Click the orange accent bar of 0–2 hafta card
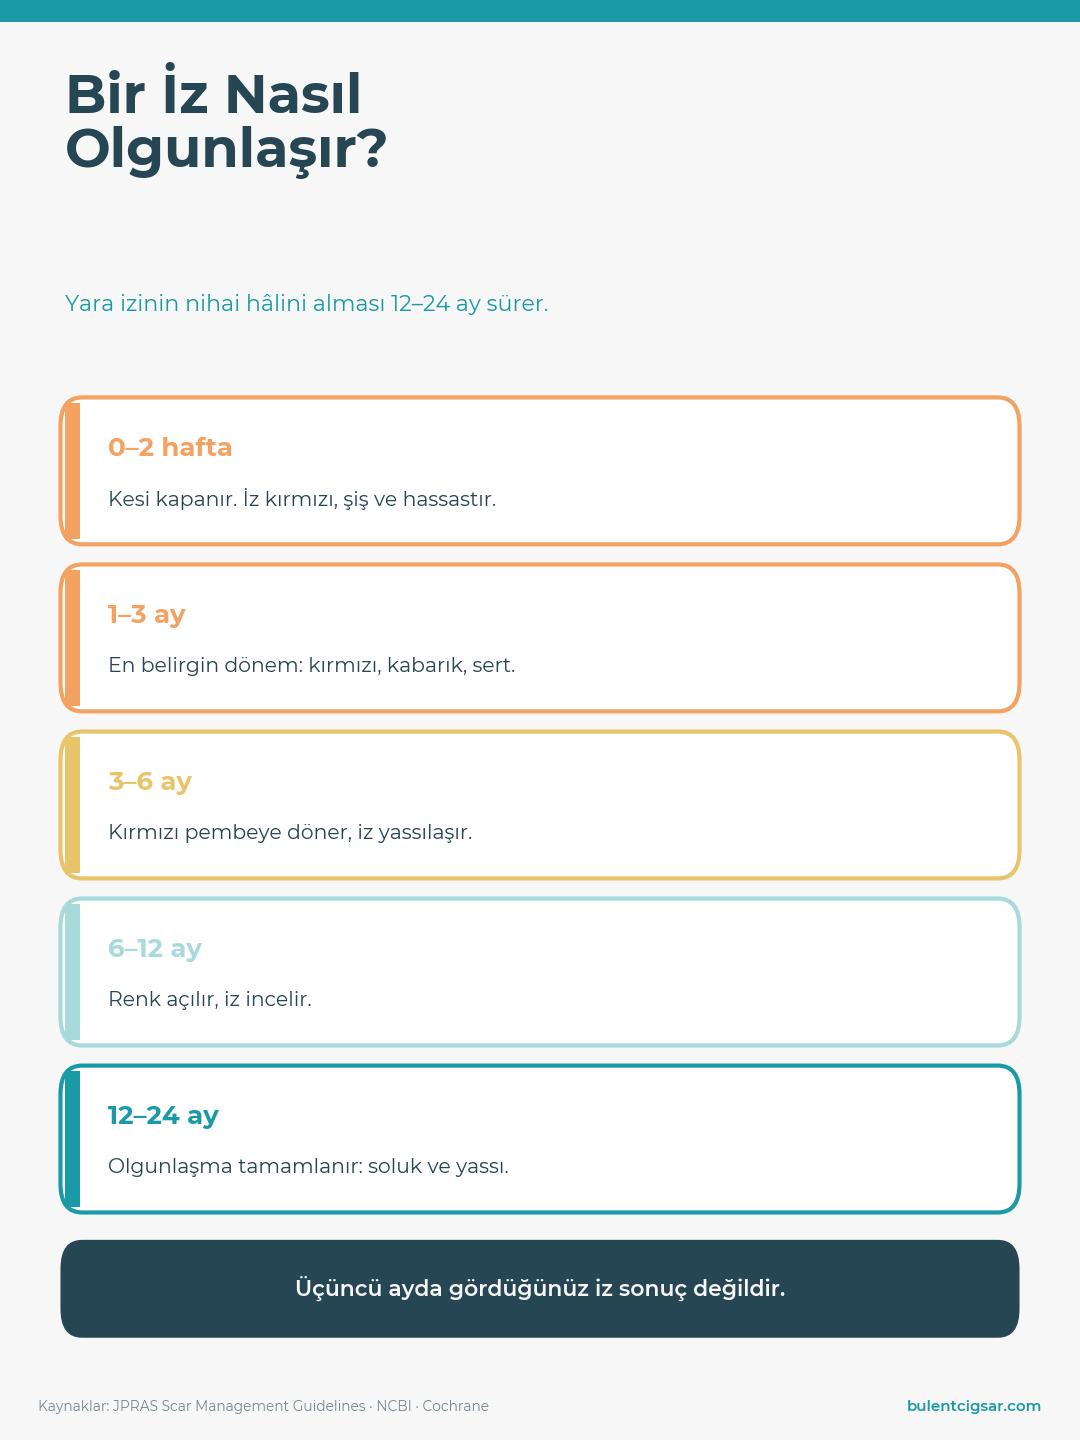 (x=72, y=471)
